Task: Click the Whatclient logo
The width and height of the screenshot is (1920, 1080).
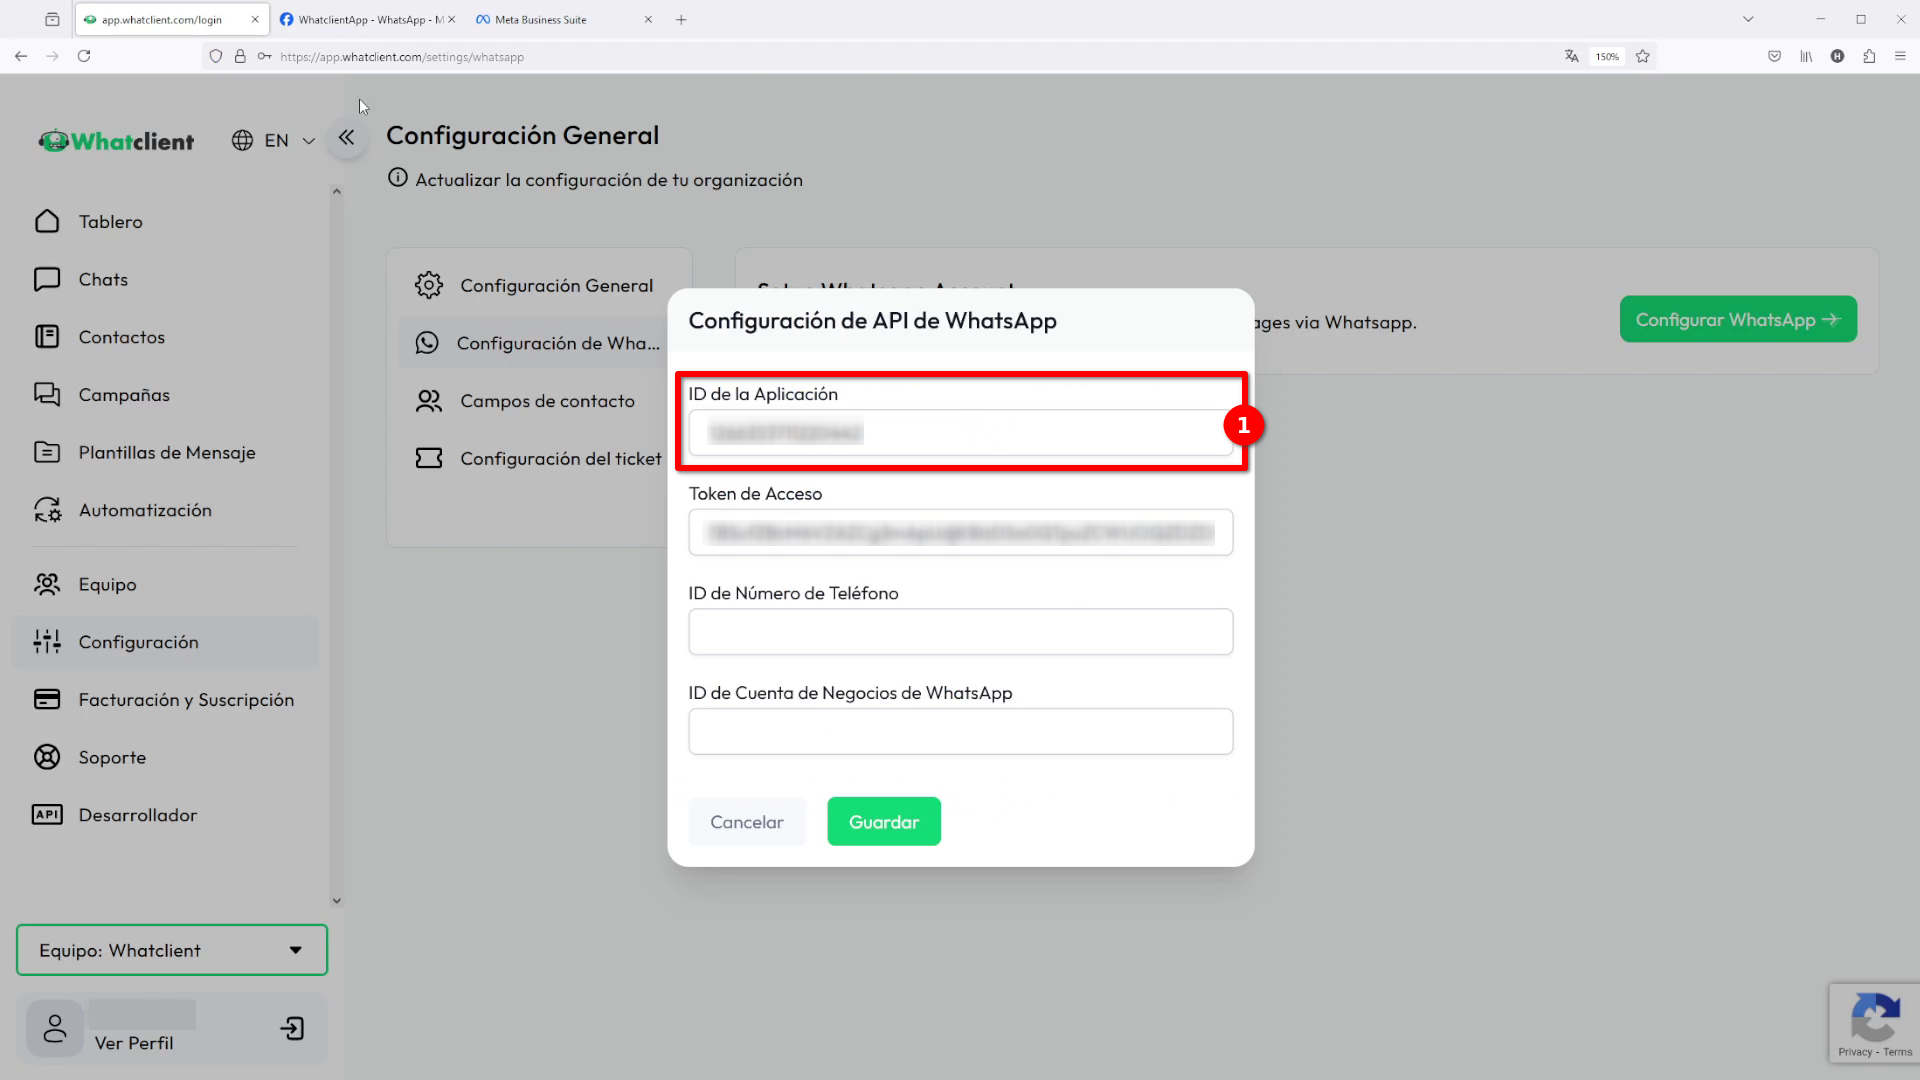Action: point(116,141)
